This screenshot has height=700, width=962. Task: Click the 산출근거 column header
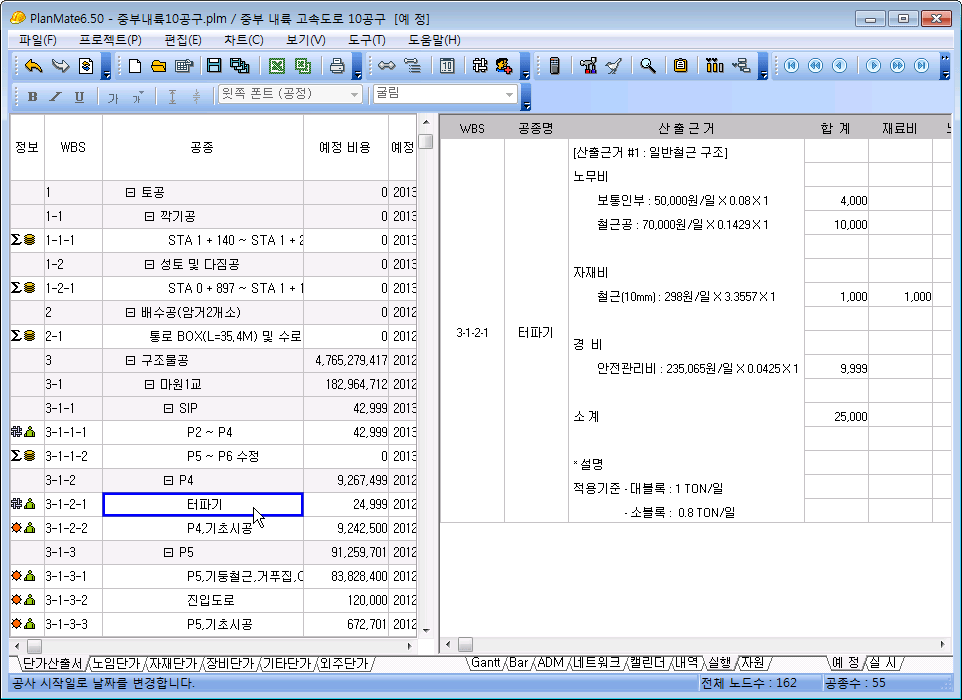pyautogui.click(x=685, y=128)
